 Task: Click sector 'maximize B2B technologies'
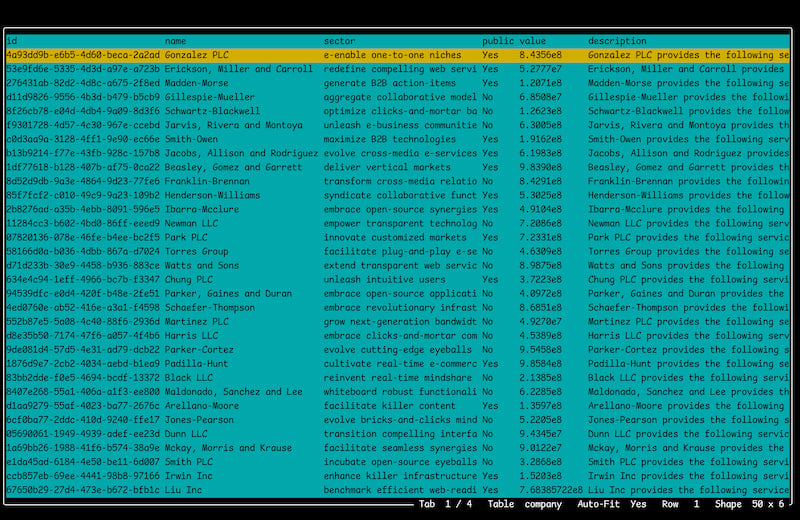point(389,139)
